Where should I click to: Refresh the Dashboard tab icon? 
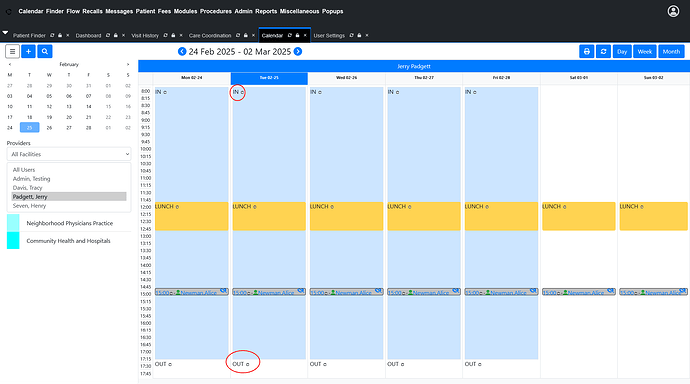click(x=108, y=35)
